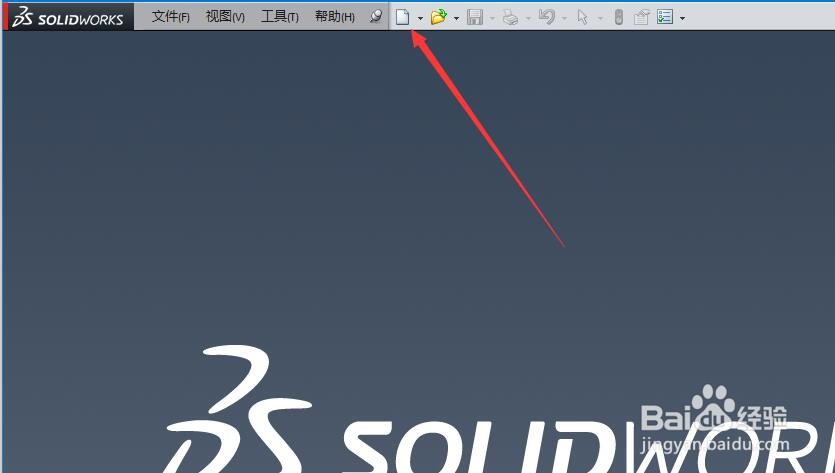Open the 工具(T) menu

coord(280,17)
